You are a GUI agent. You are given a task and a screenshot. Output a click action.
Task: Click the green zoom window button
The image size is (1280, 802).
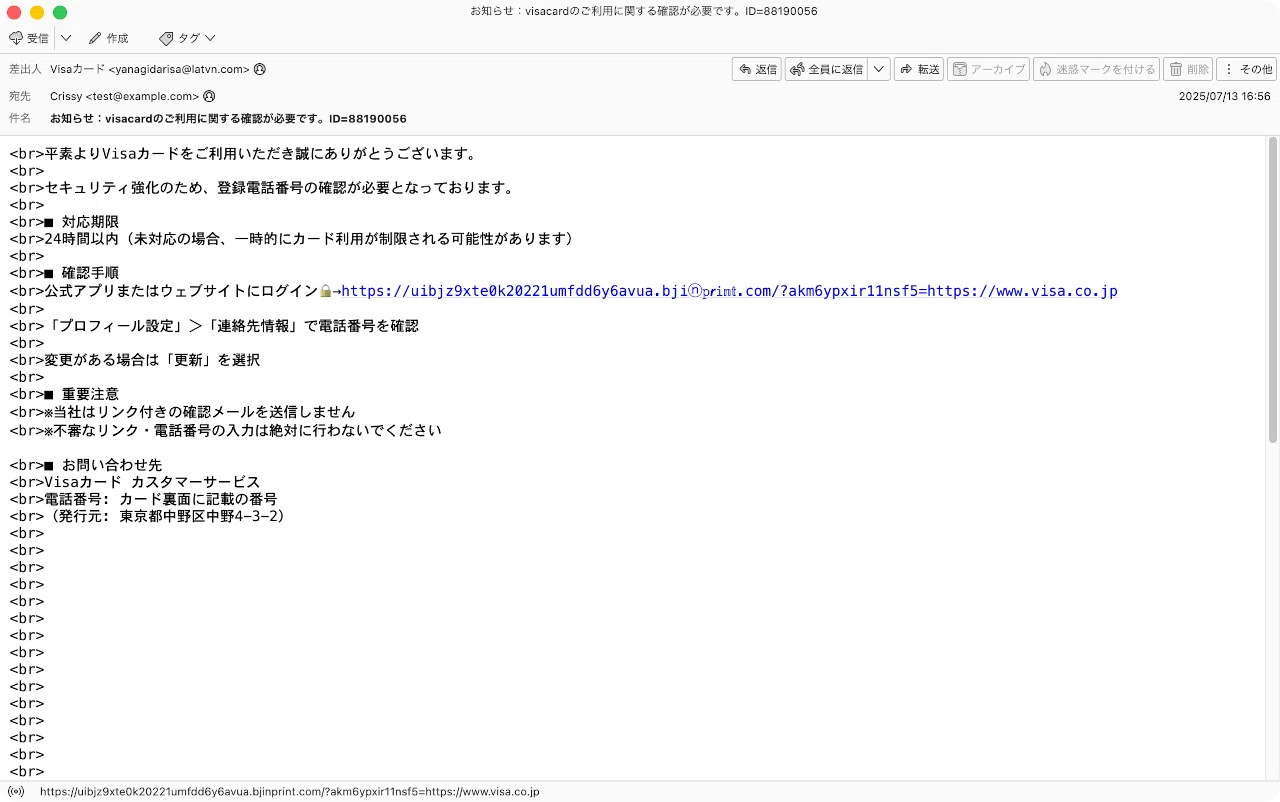pyautogui.click(x=60, y=12)
